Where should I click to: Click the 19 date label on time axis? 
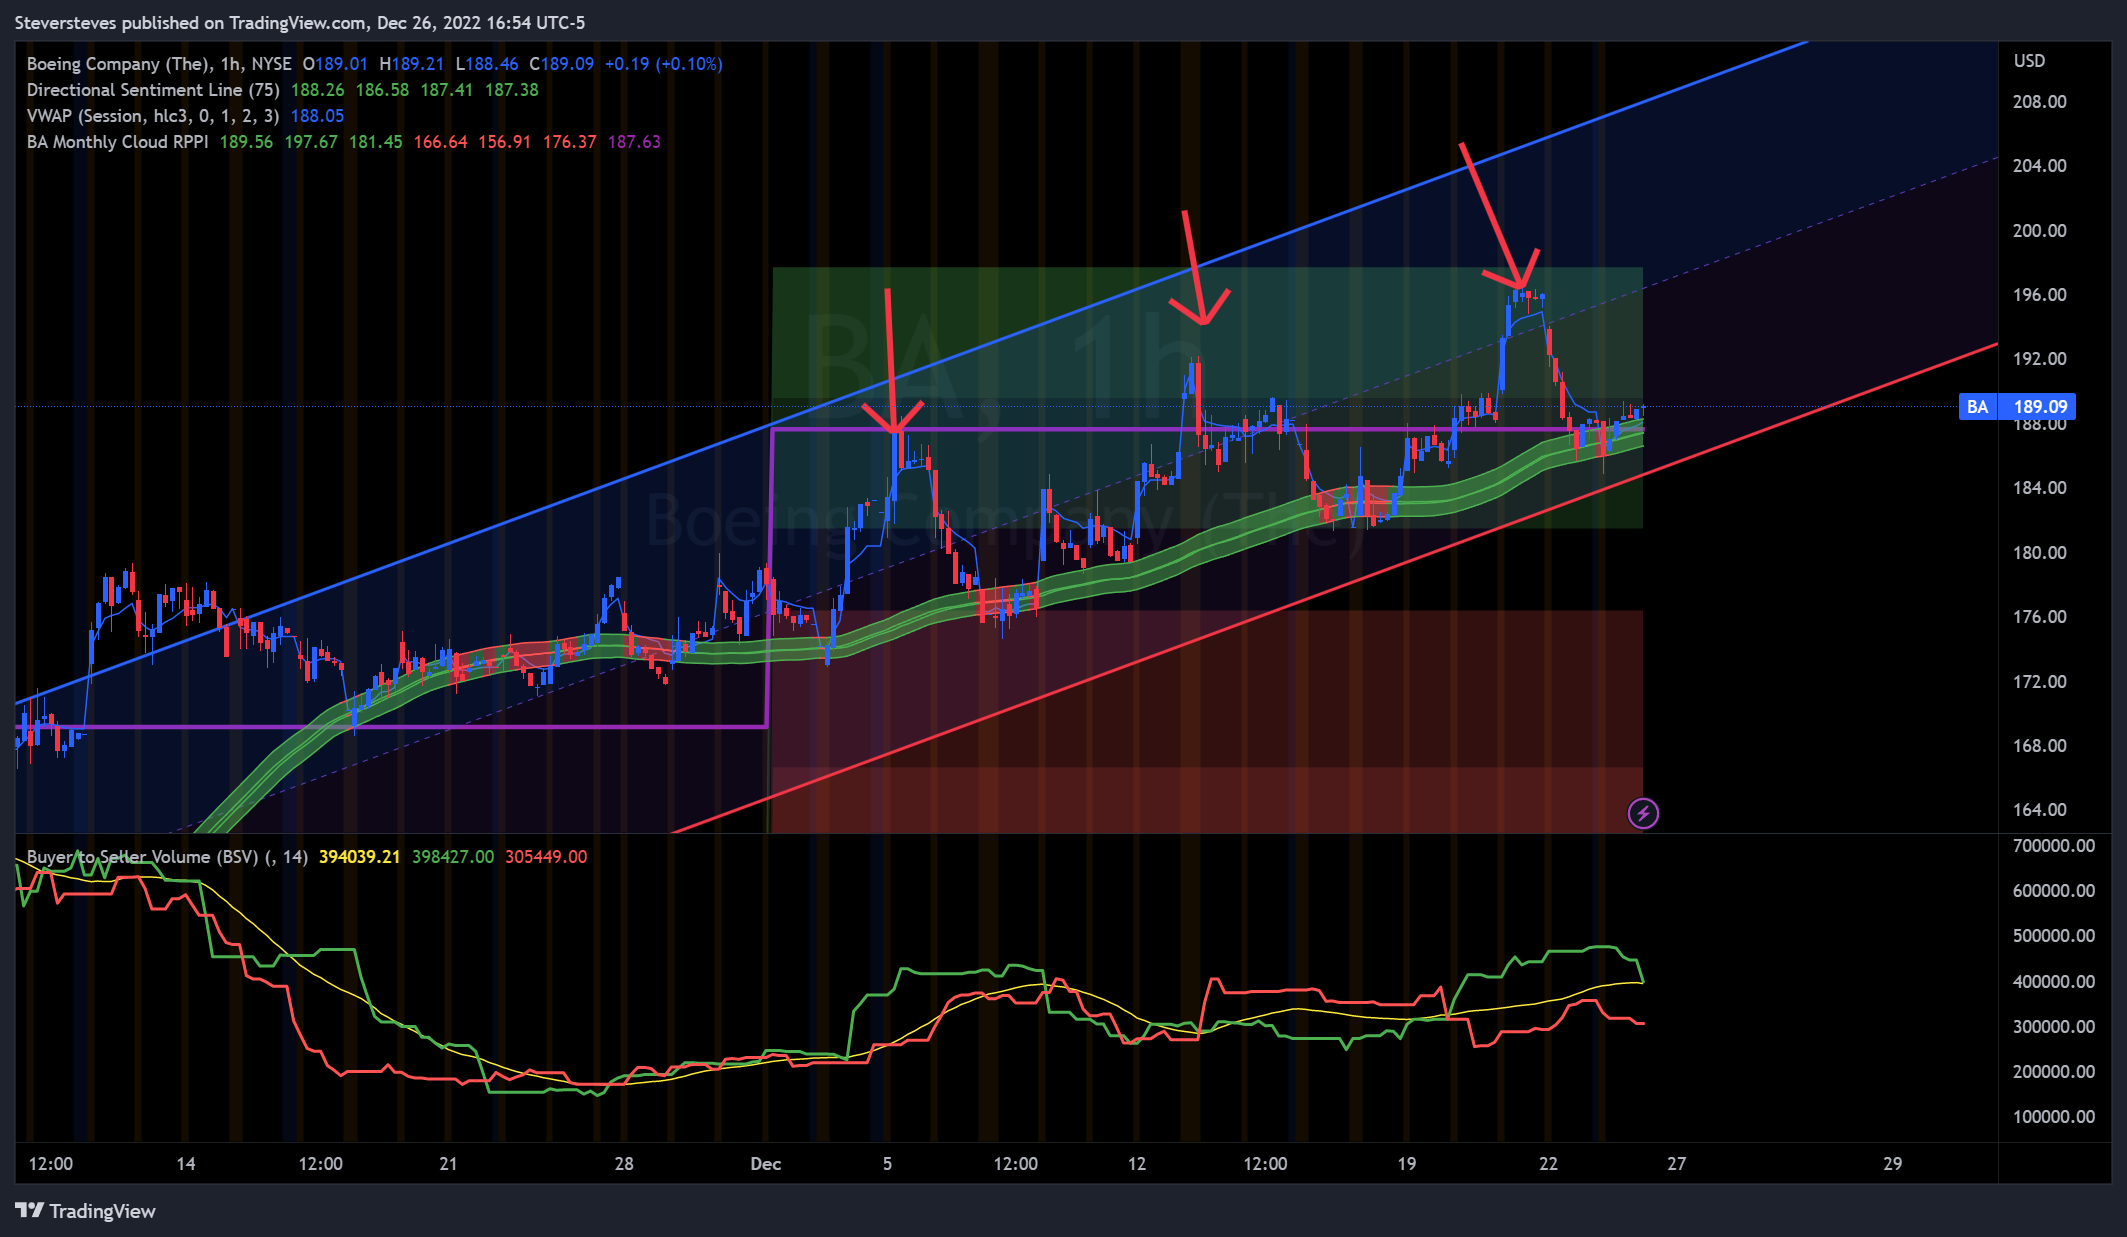(1407, 1164)
